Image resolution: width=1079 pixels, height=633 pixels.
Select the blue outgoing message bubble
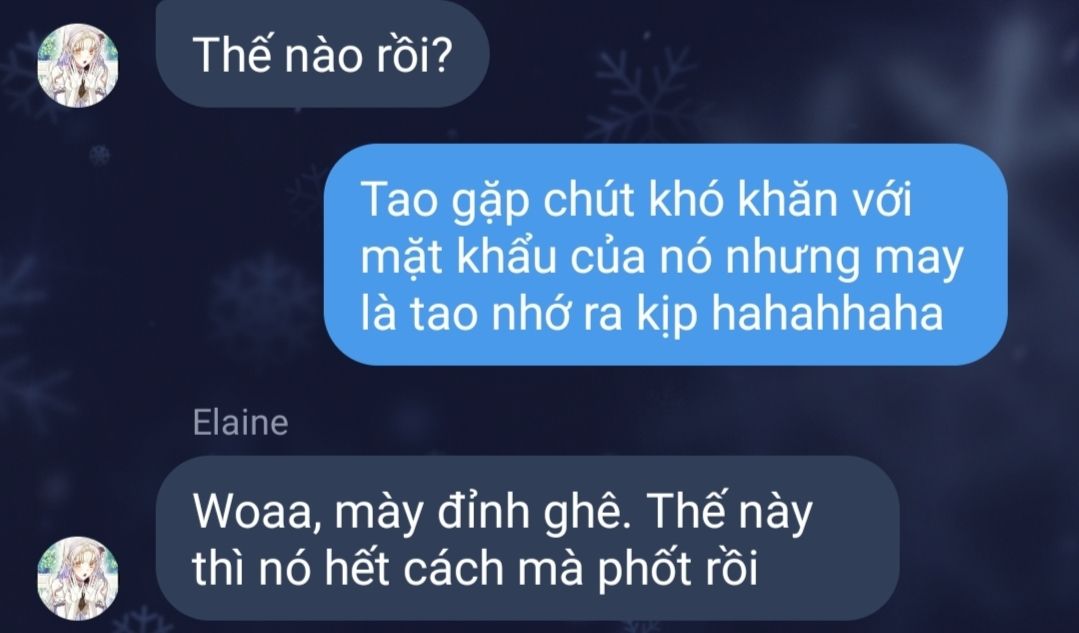pyautogui.click(x=665, y=255)
